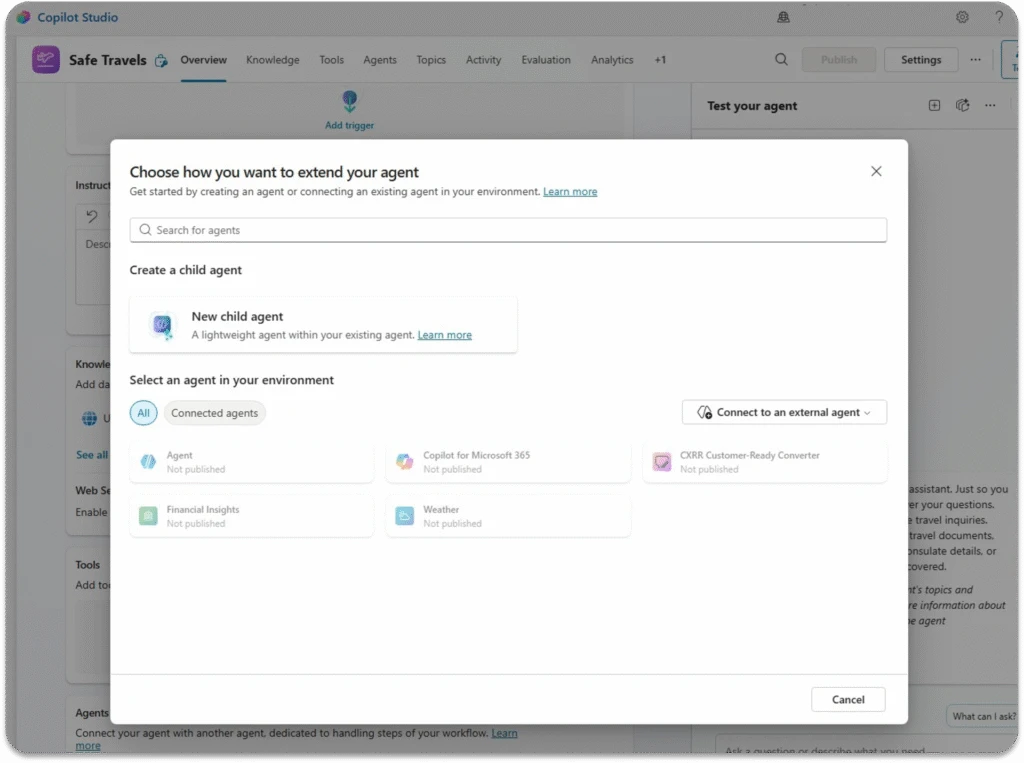Click the Copilot for Microsoft 365 icon
Screen dimensions: 1024x763
click(x=404, y=462)
